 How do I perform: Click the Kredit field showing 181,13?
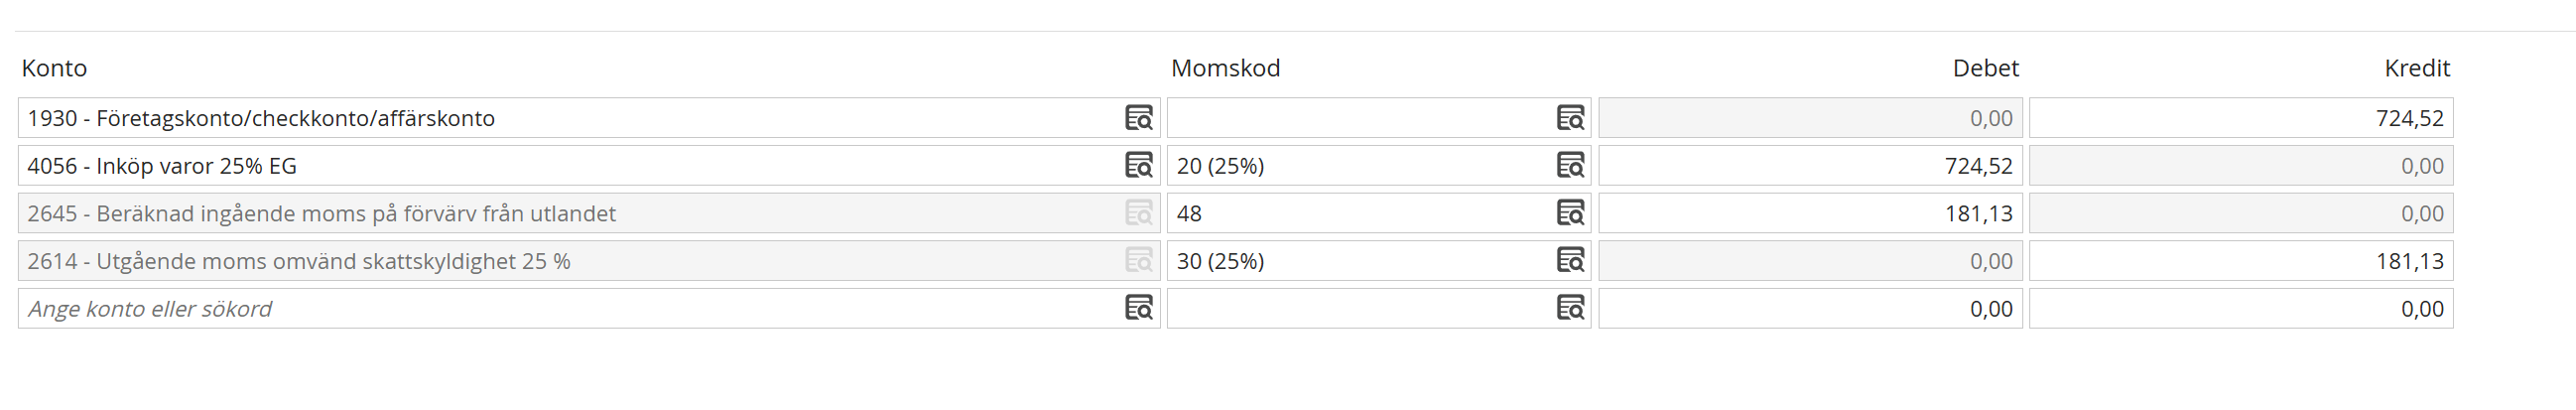[x=2241, y=261]
